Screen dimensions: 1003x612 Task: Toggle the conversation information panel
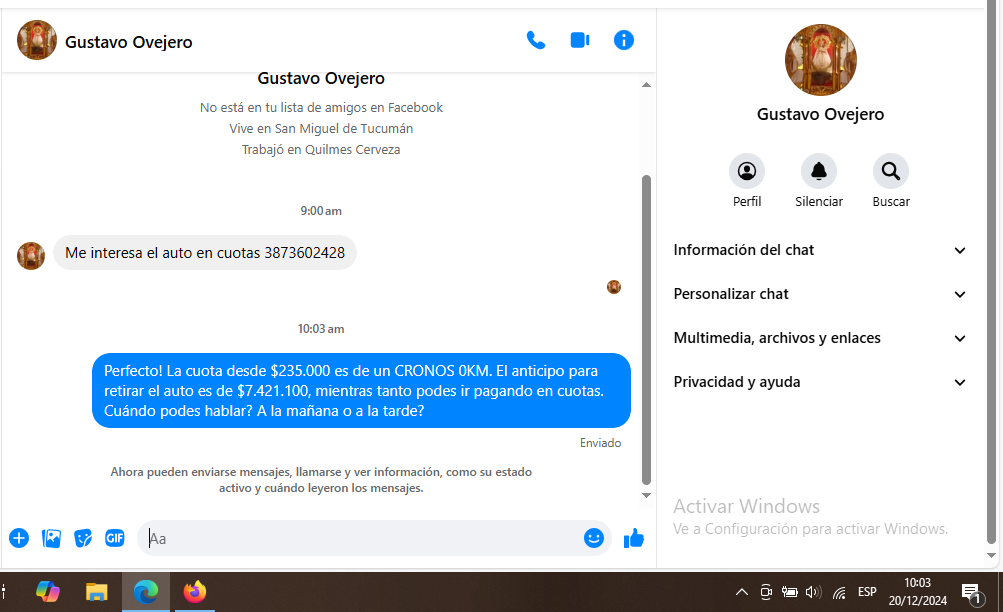(624, 41)
